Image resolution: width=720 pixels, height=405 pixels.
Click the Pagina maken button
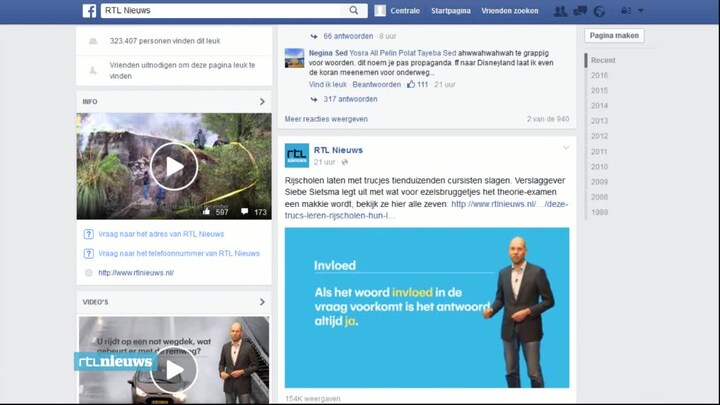[x=614, y=35]
